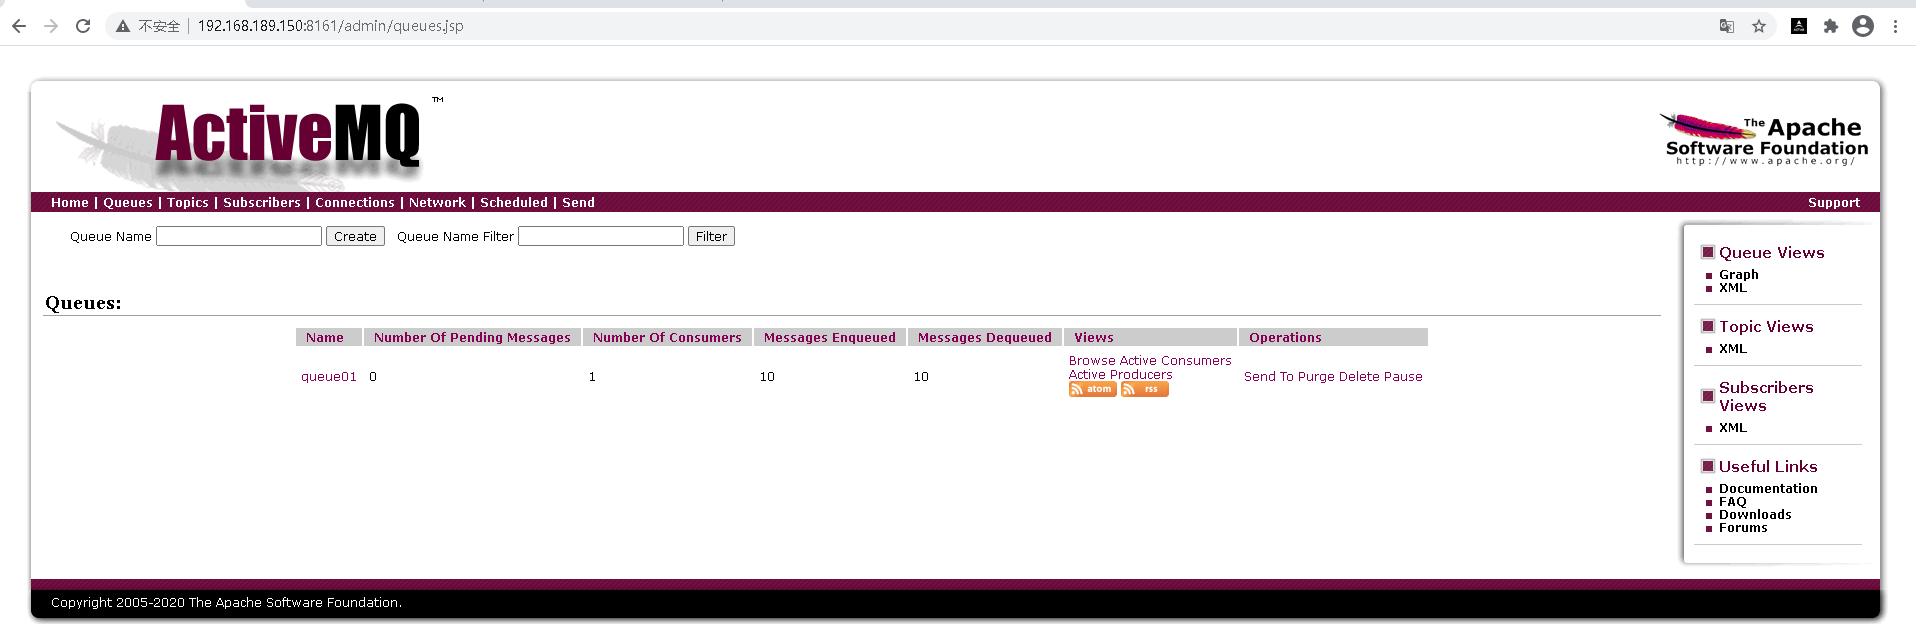
Task: Open the Subscribers menu item
Action: click(262, 202)
